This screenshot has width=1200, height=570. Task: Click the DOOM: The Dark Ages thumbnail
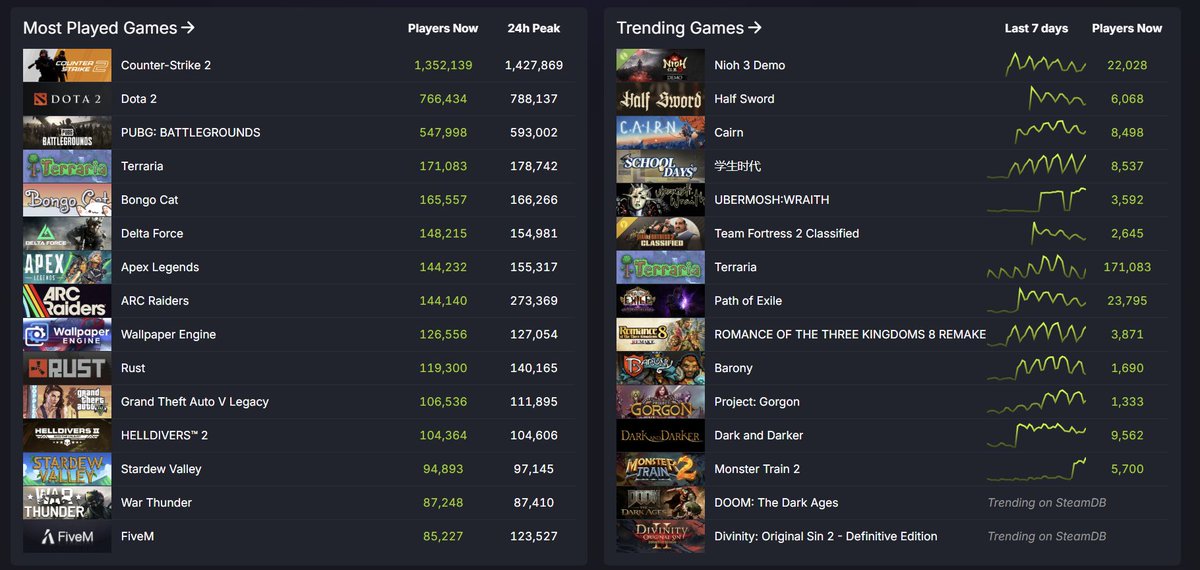[660, 503]
